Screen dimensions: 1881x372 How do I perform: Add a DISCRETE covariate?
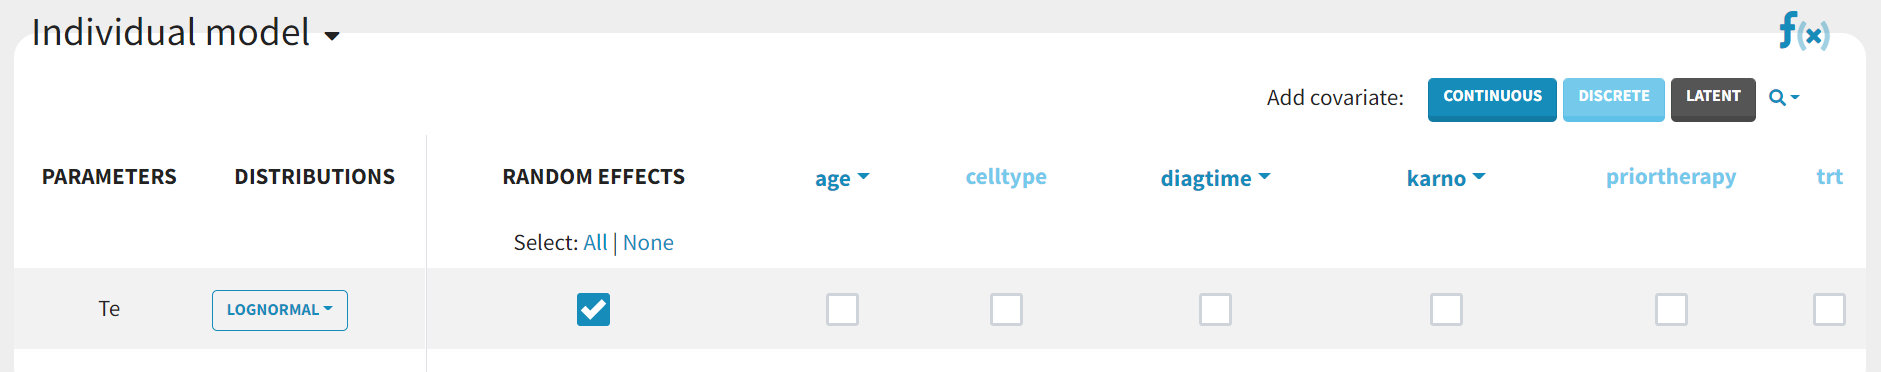pos(1614,99)
